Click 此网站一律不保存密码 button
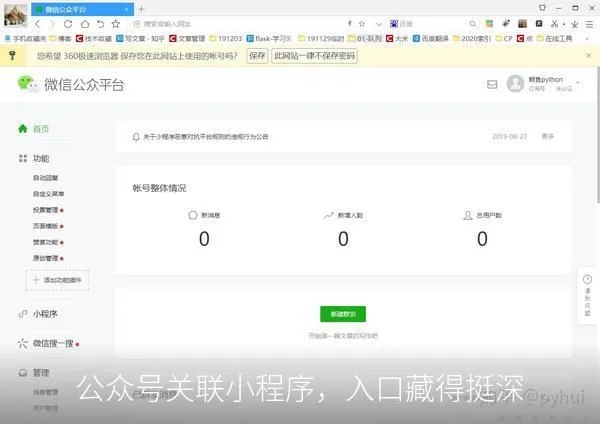 pyautogui.click(x=315, y=56)
